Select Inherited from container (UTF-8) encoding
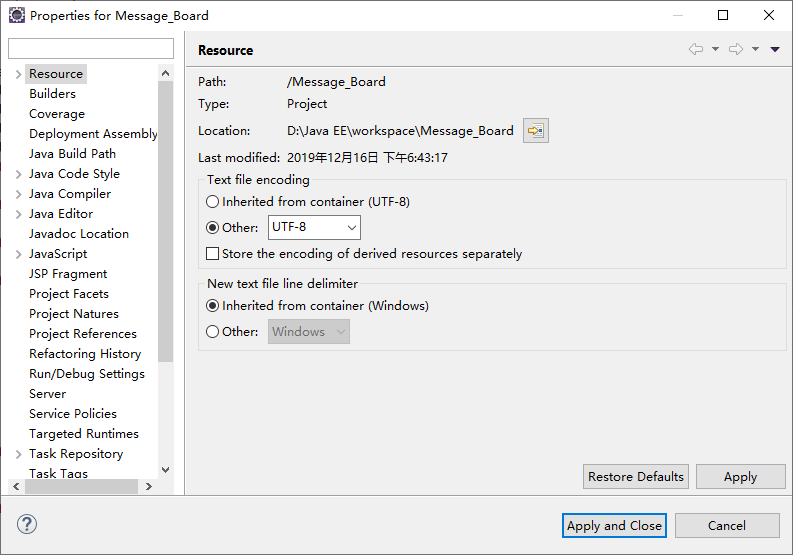Image resolution: width=793 pixels, height=555 pixels. (x=212, y=202)
